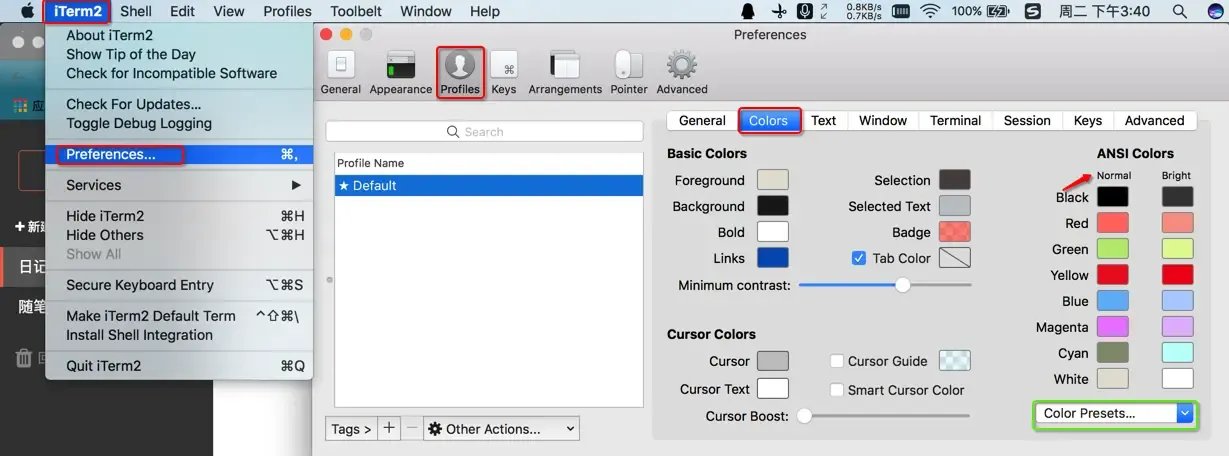The image size is (1229, 456).
Task: Open the General preferences toolbar icon
Action: (341, 73)
